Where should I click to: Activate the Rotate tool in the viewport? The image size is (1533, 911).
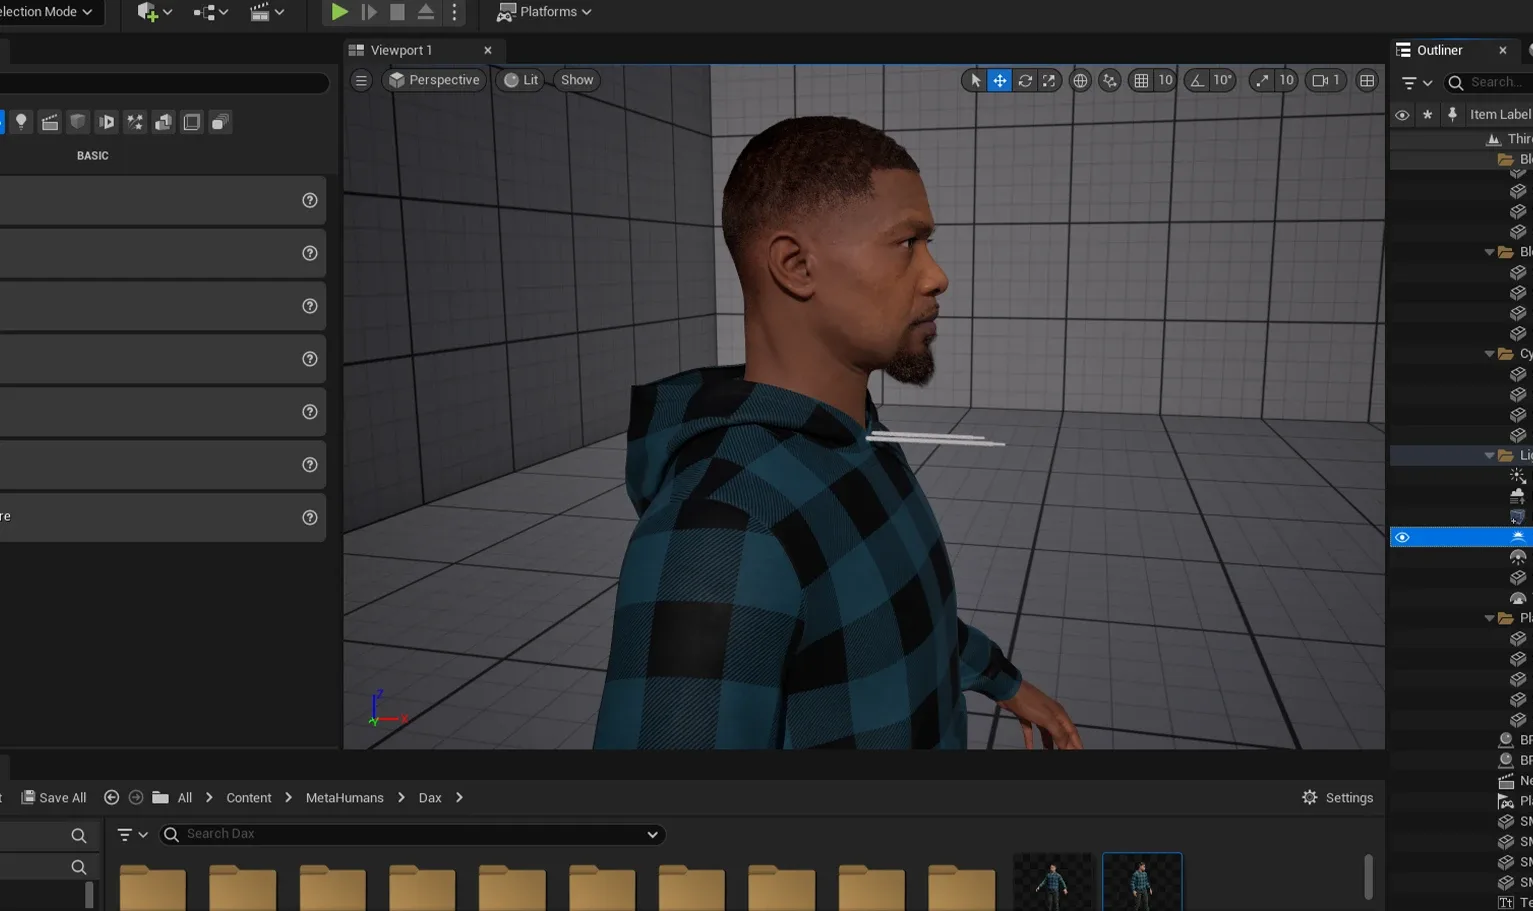pos(1024,80)
